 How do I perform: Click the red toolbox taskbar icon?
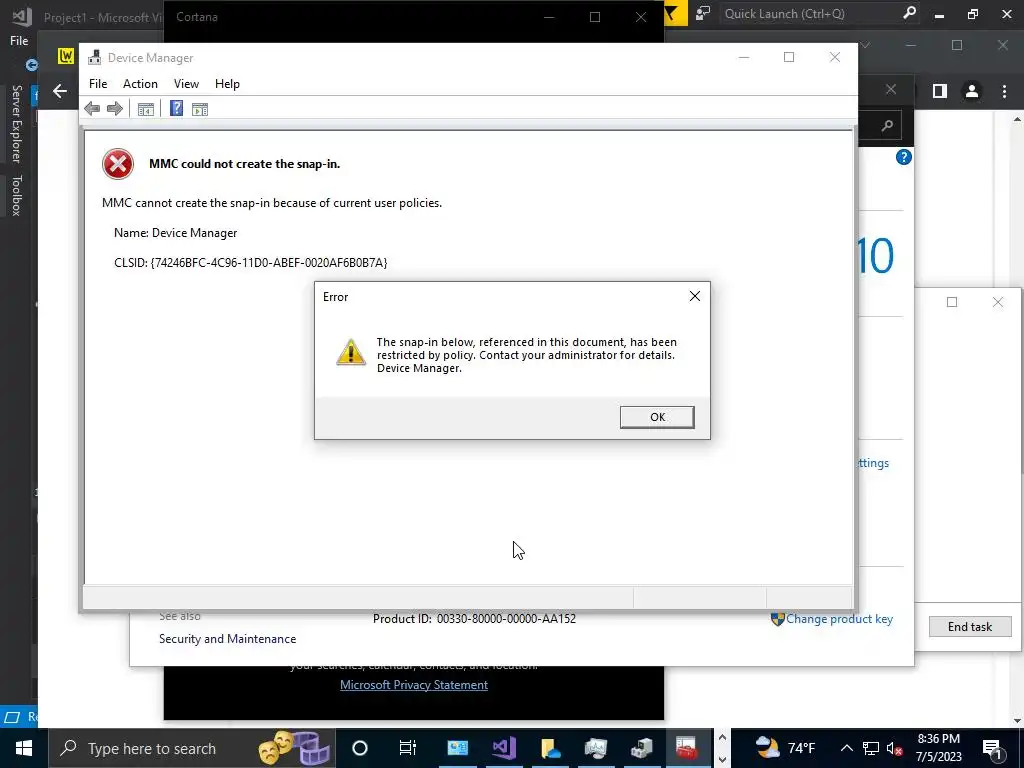[x=687, y=748]
